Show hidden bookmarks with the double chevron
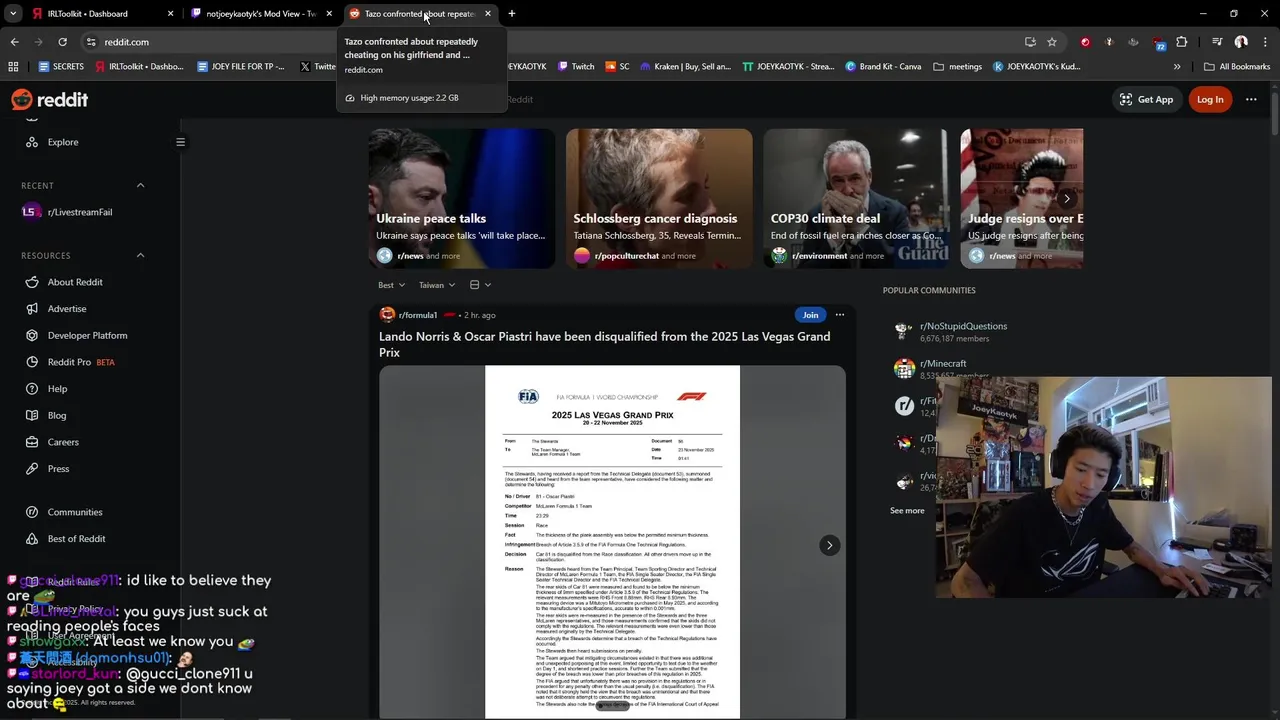 point(1177,67)
